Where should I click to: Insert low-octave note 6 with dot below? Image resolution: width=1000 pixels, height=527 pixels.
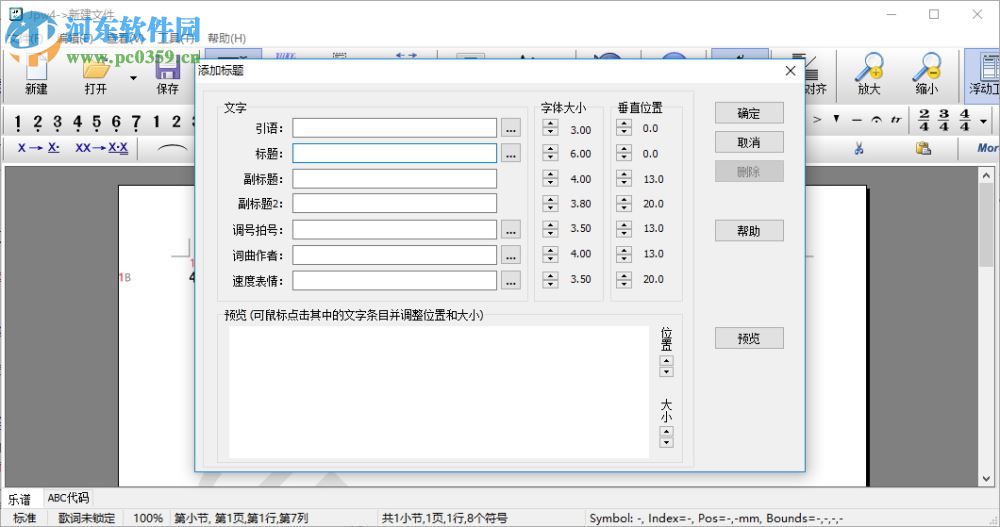coord(116,122)
